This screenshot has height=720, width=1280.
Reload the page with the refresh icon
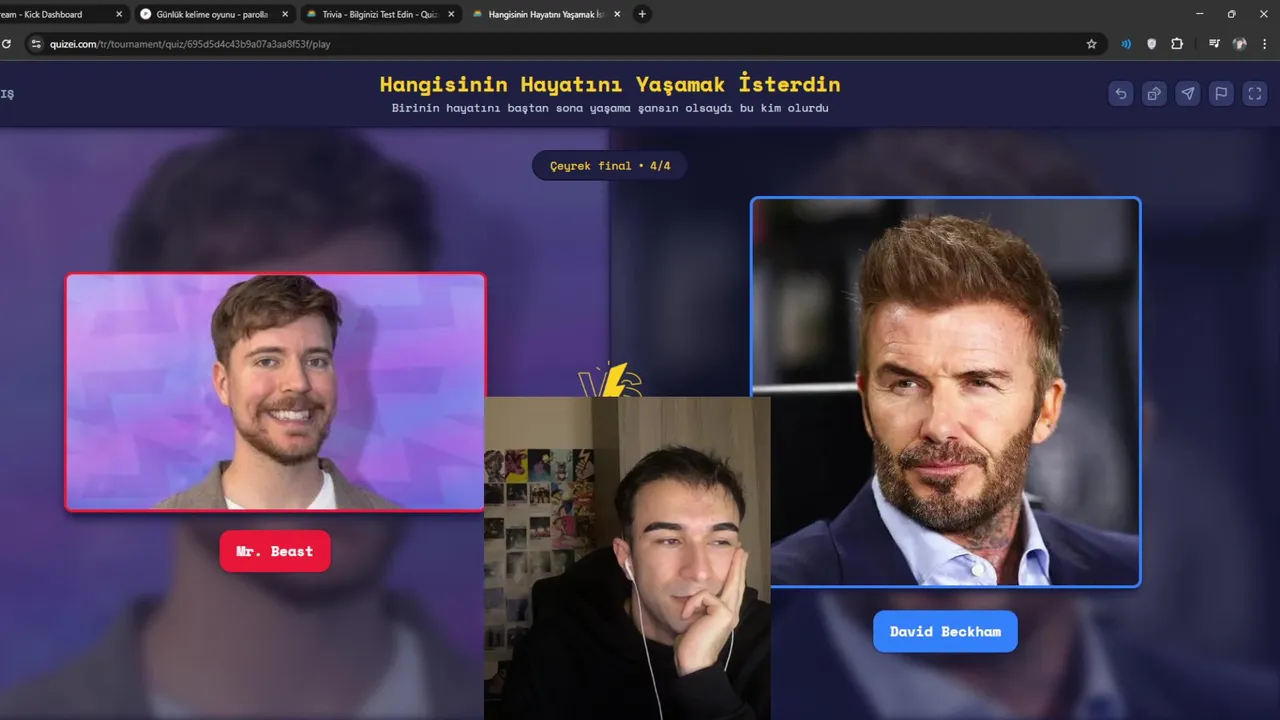6,44
